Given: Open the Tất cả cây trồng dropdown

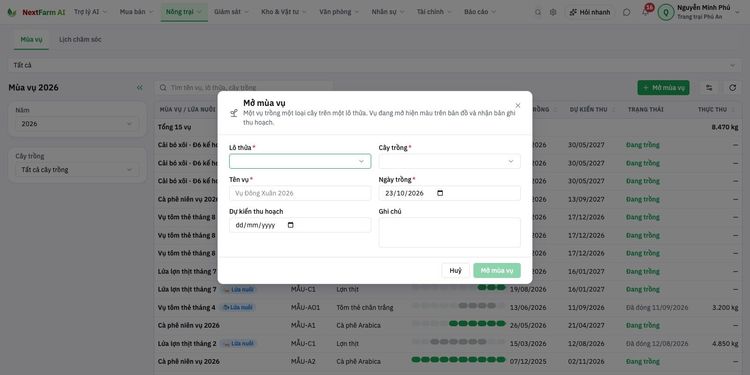Looking at the screenshot, I should click(77, 170).
